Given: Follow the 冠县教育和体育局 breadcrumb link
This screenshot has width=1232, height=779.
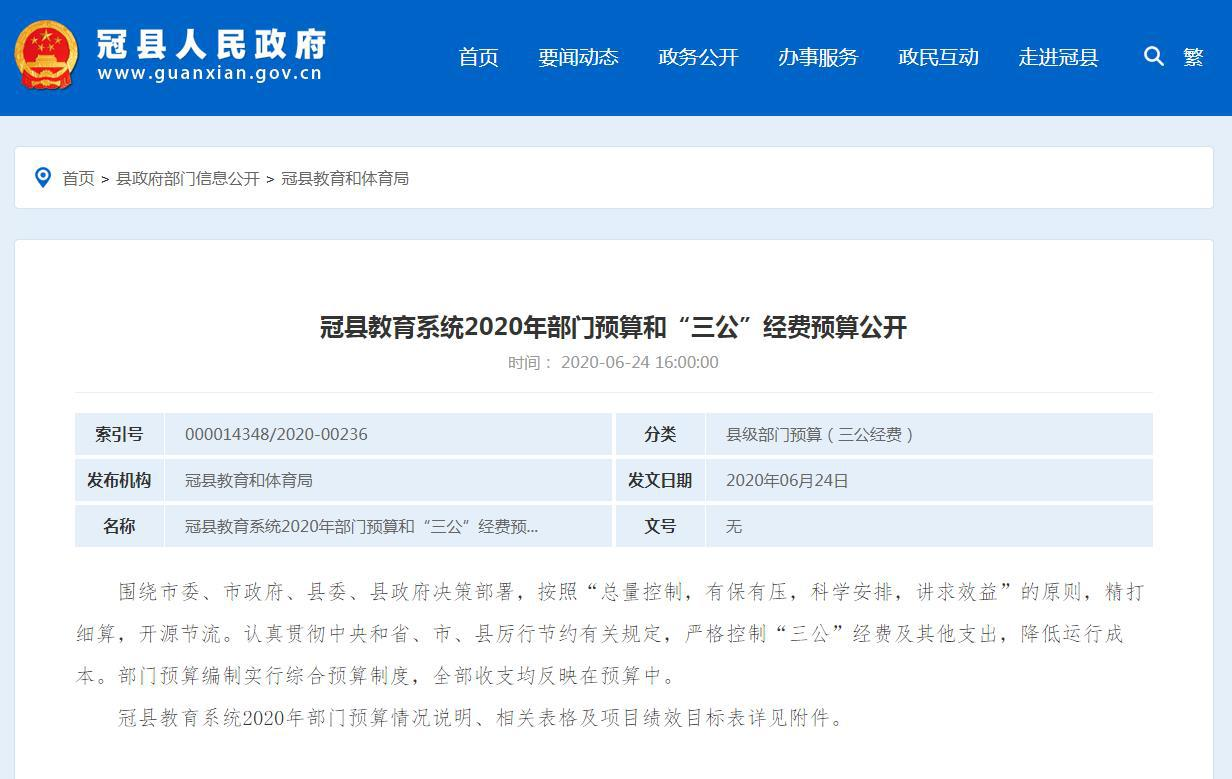Looking at the screenshot, I should pos(345,179).
